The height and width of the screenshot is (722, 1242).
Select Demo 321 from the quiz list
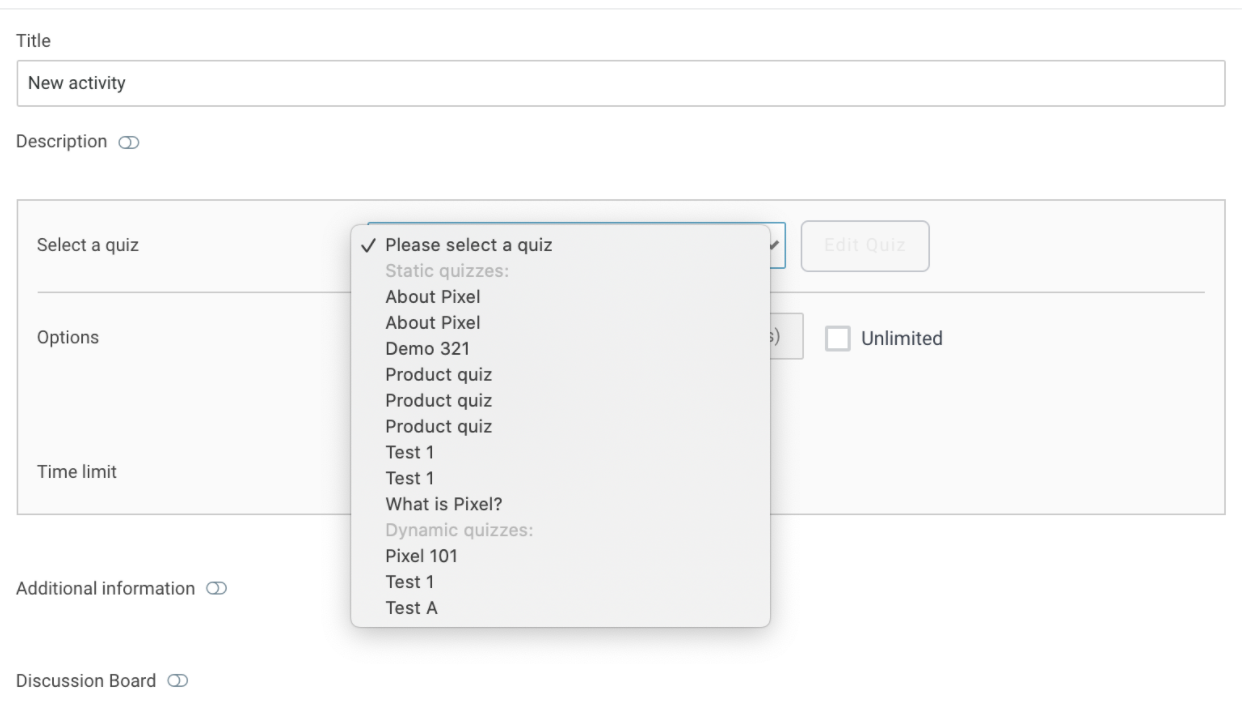tap(427, 349)
